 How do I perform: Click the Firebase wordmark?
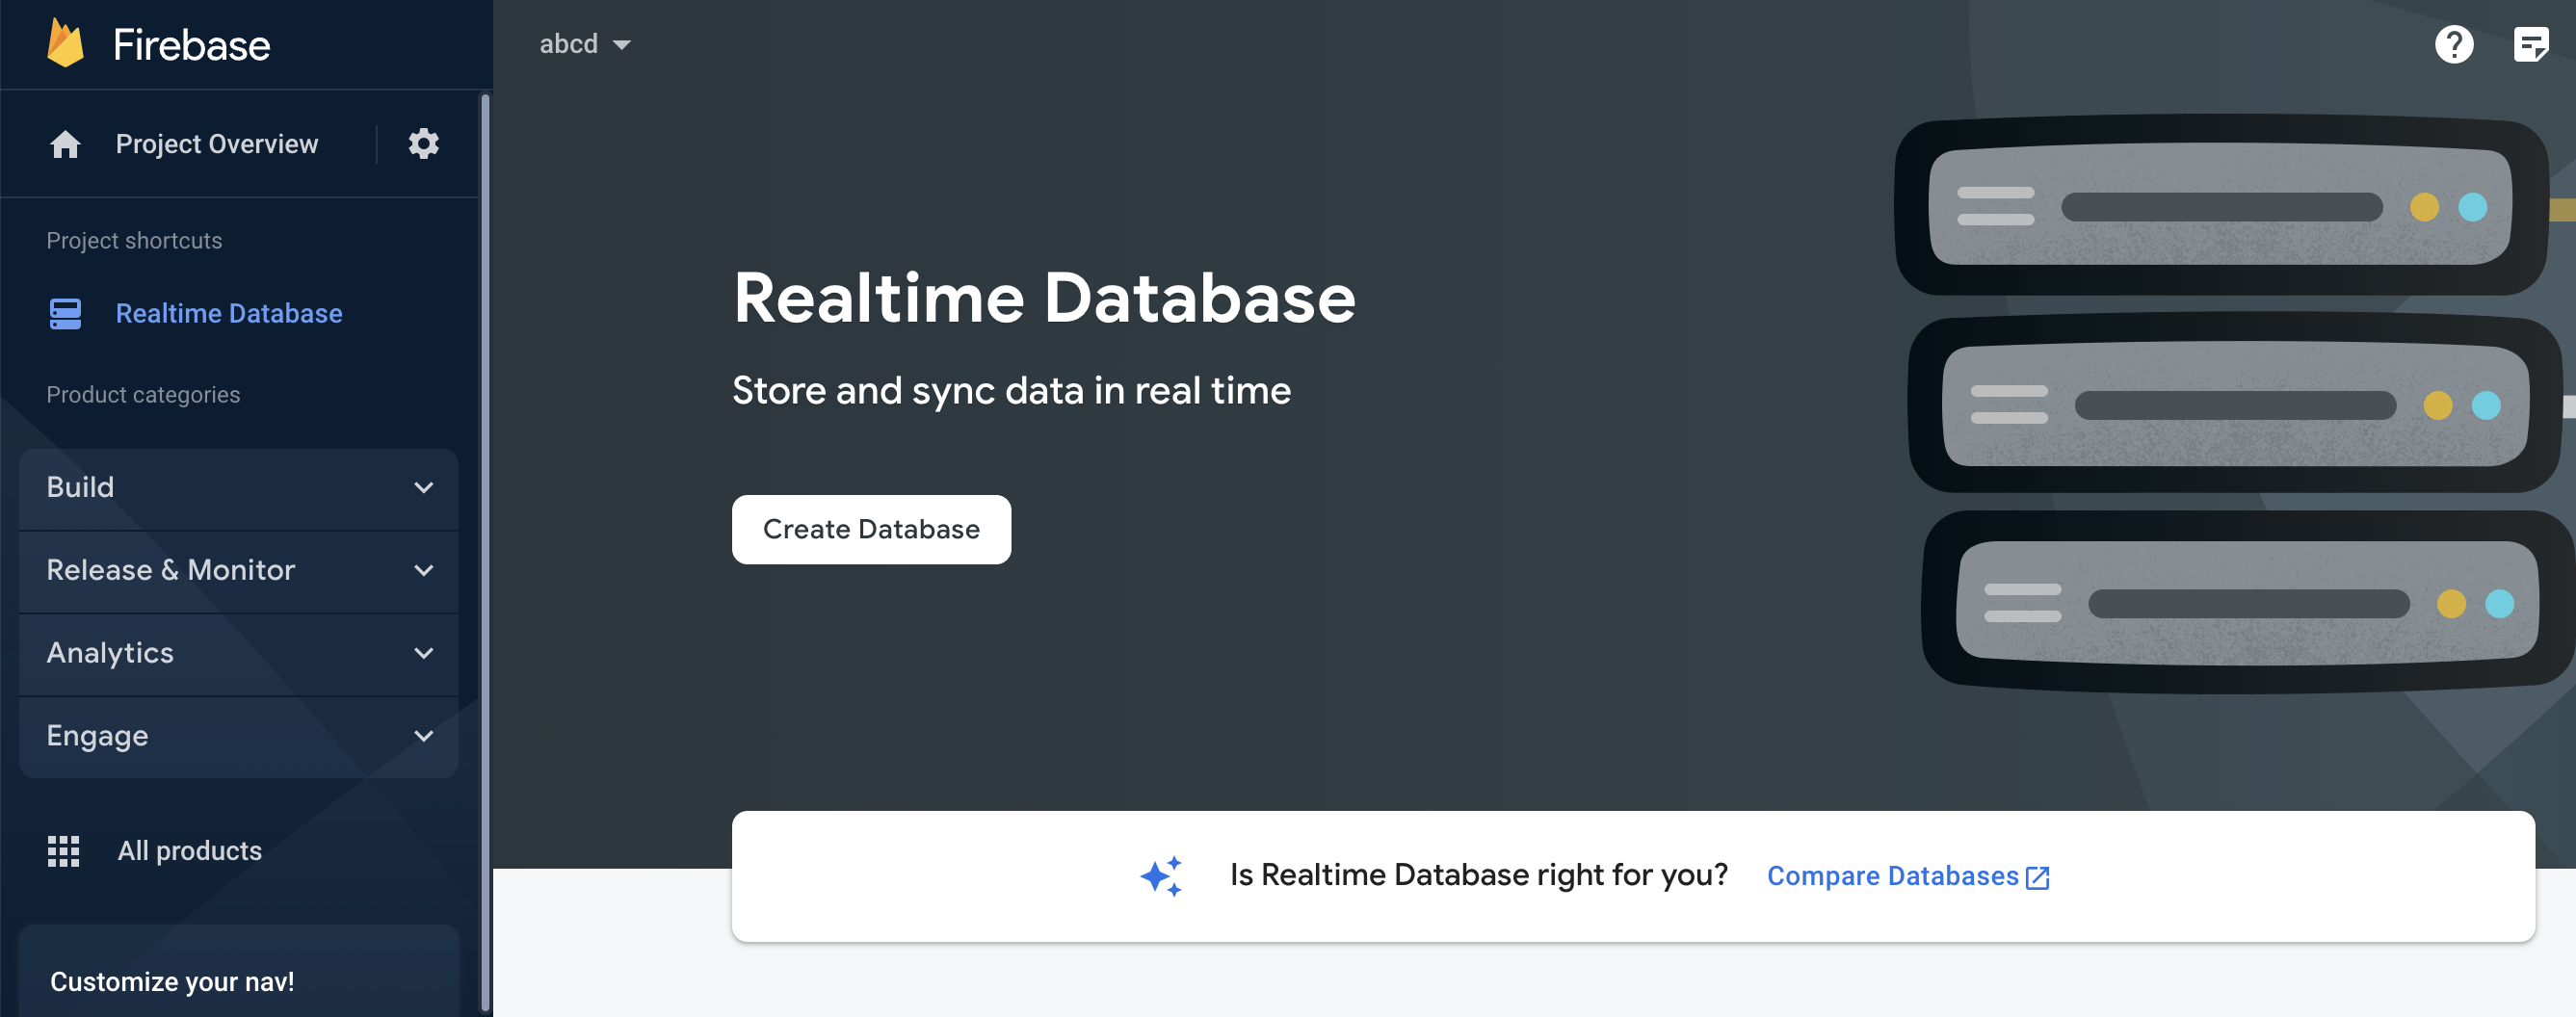coord(191,45)
